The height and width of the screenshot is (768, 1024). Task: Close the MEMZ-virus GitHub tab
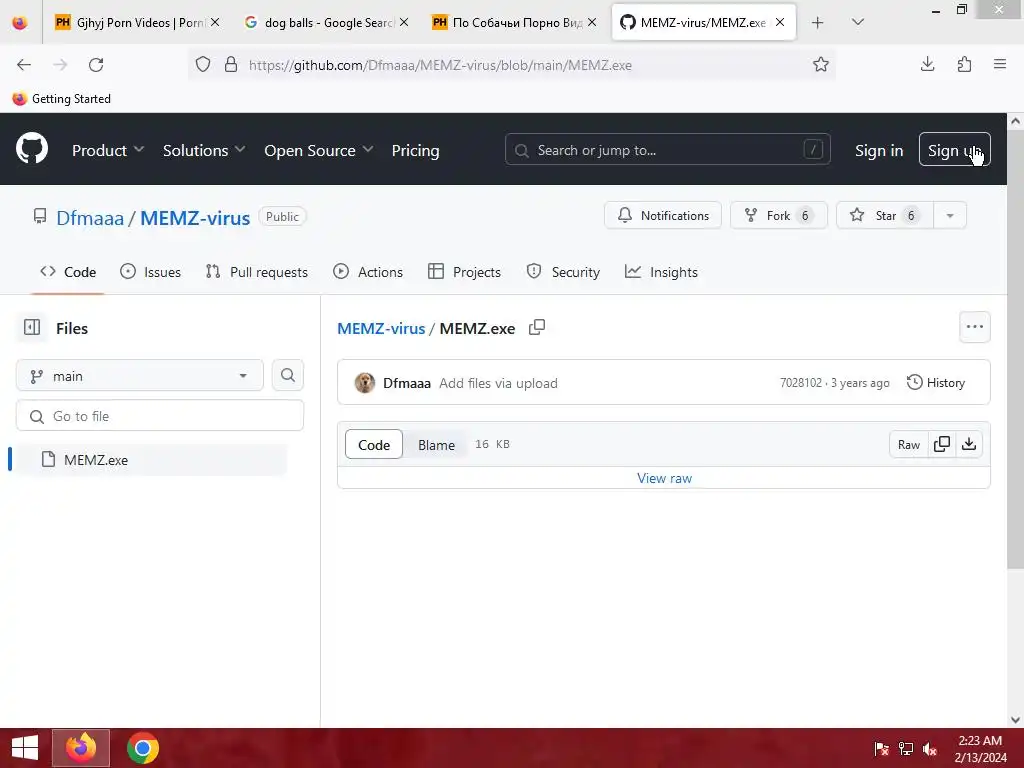pos(780,22)
